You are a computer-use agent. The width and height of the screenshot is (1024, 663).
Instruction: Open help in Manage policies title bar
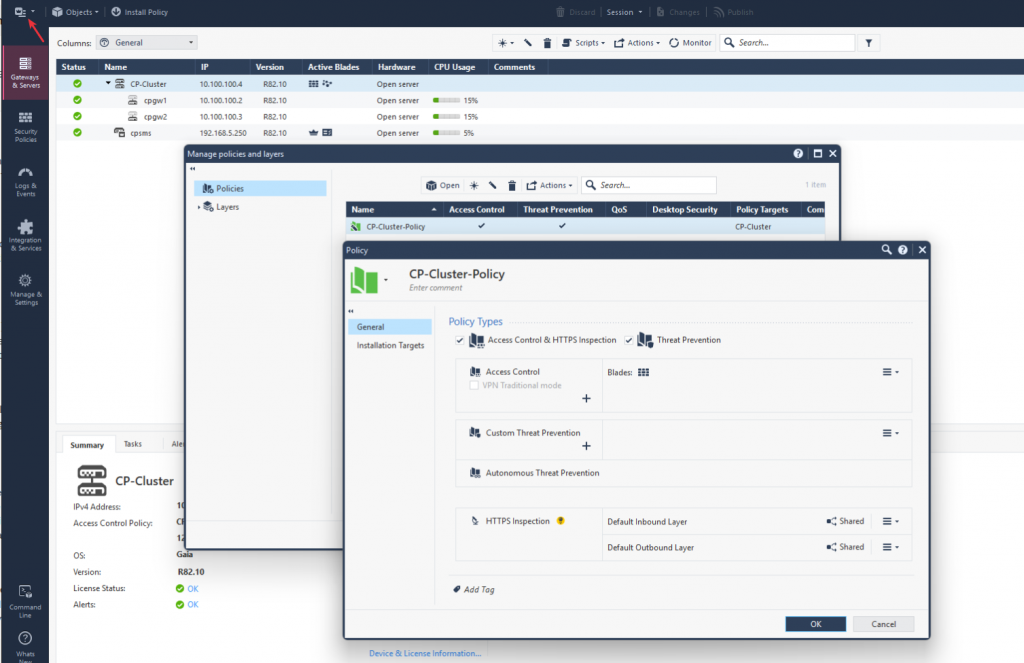pyautogui.click(x=798, y=154)
